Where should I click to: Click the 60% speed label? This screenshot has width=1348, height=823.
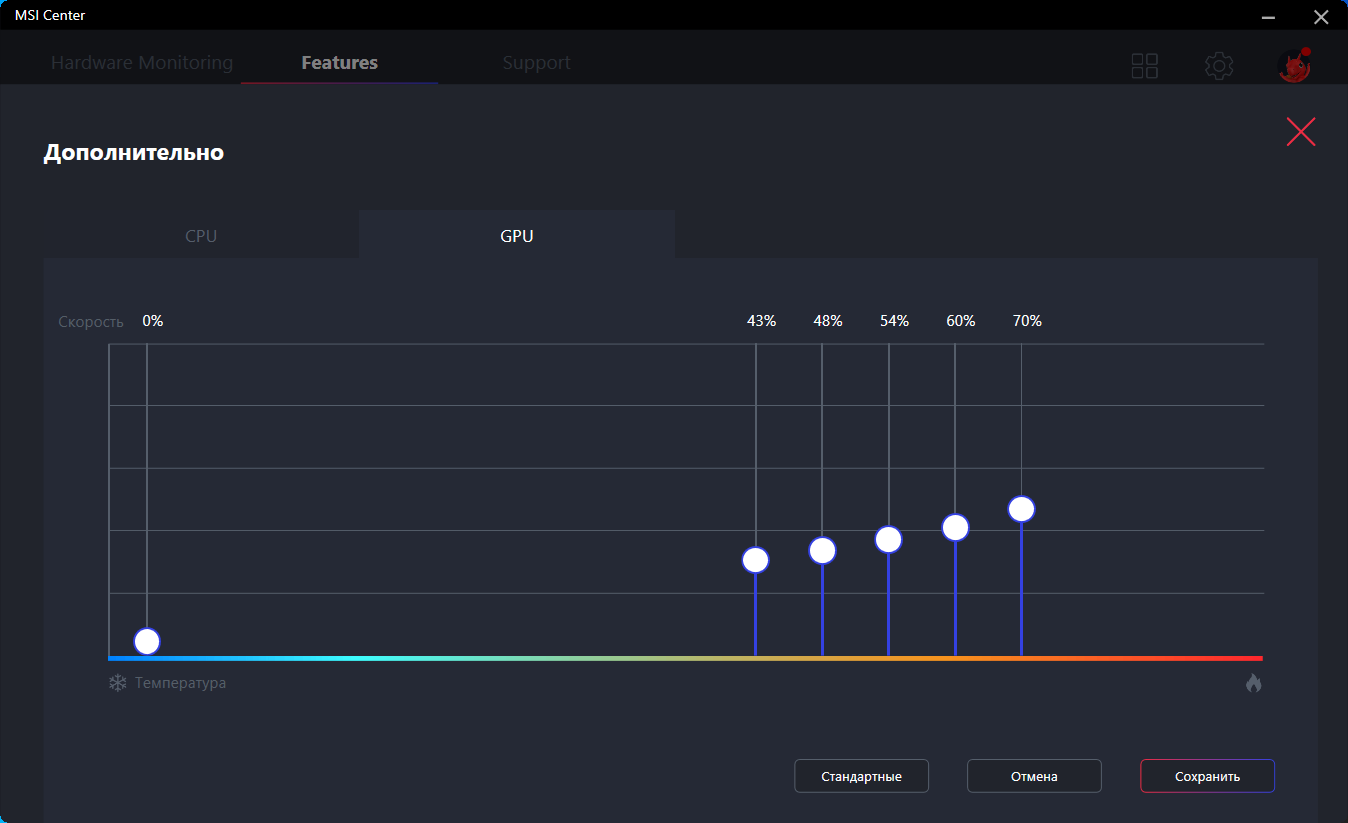961,321
